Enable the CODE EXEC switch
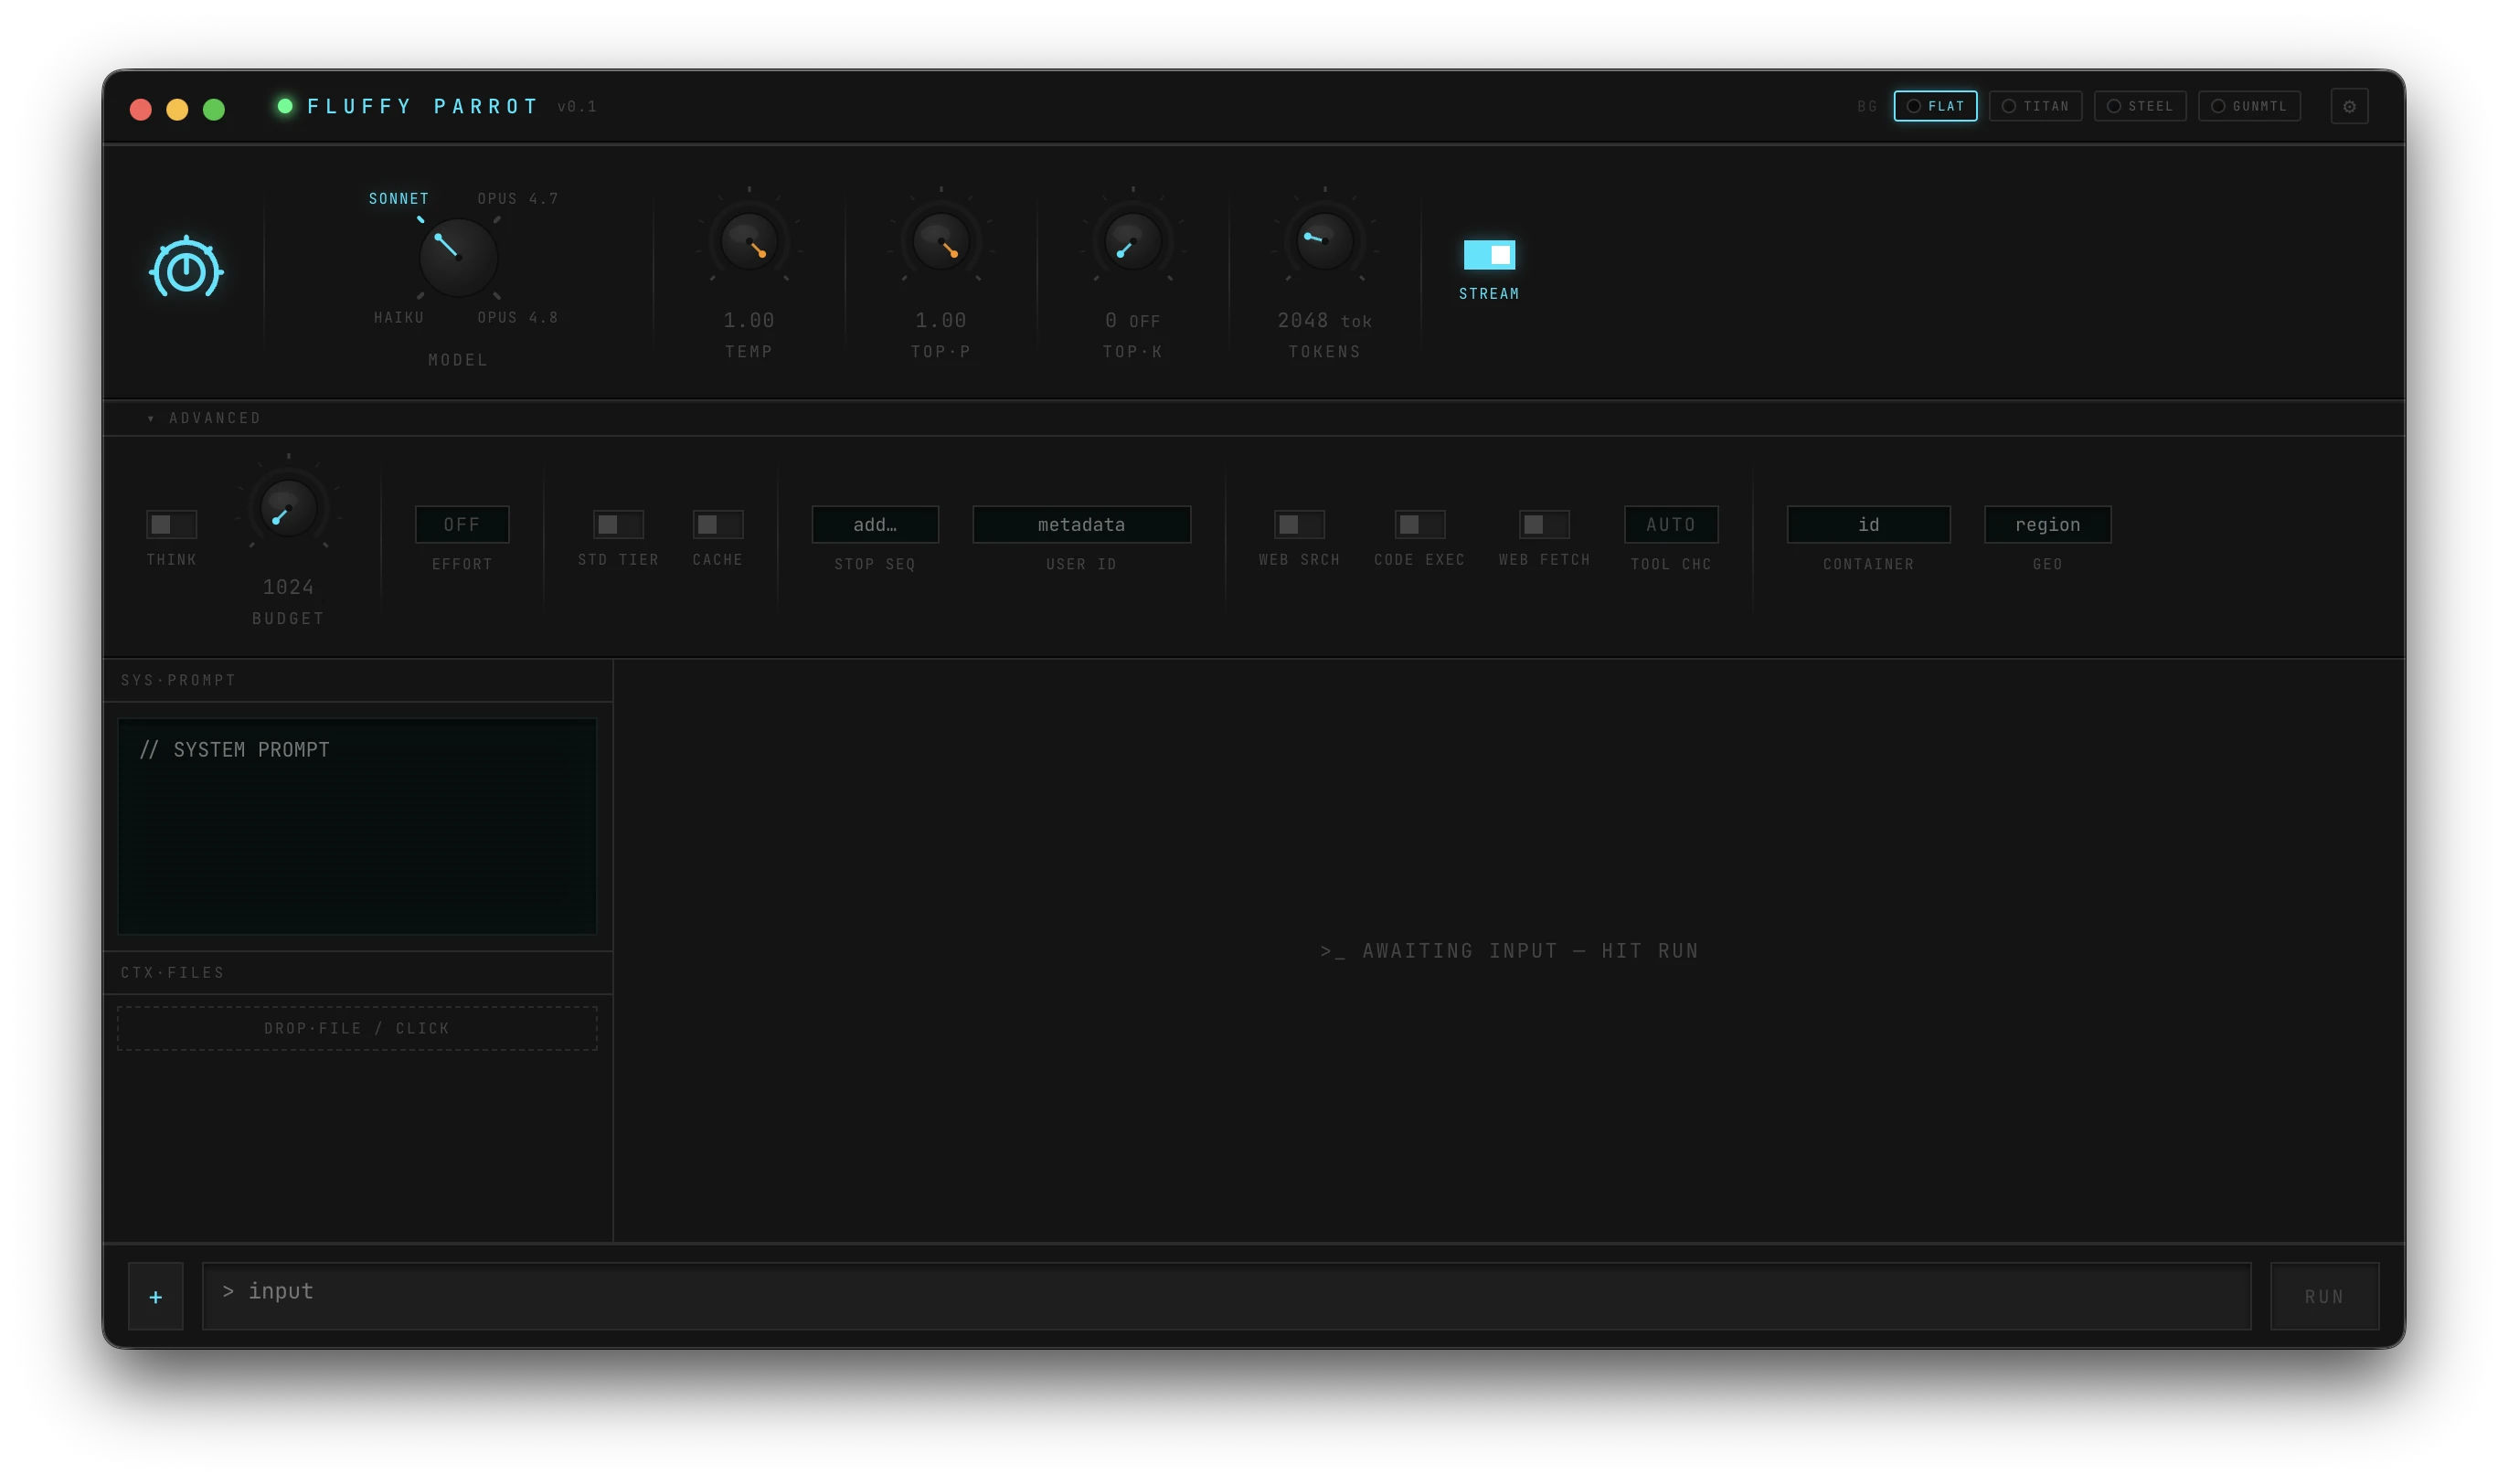This screenshot has width=2508, height=1484. pos(1420,524)
